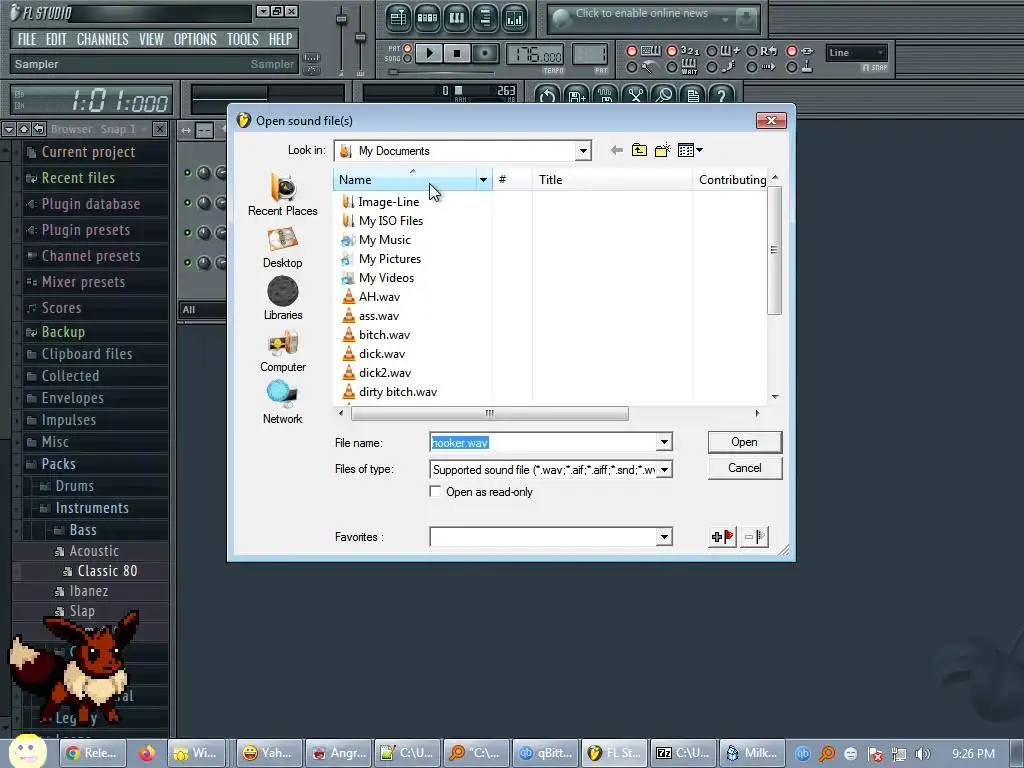Expand the Packs folder in browser

pos(59,464)
